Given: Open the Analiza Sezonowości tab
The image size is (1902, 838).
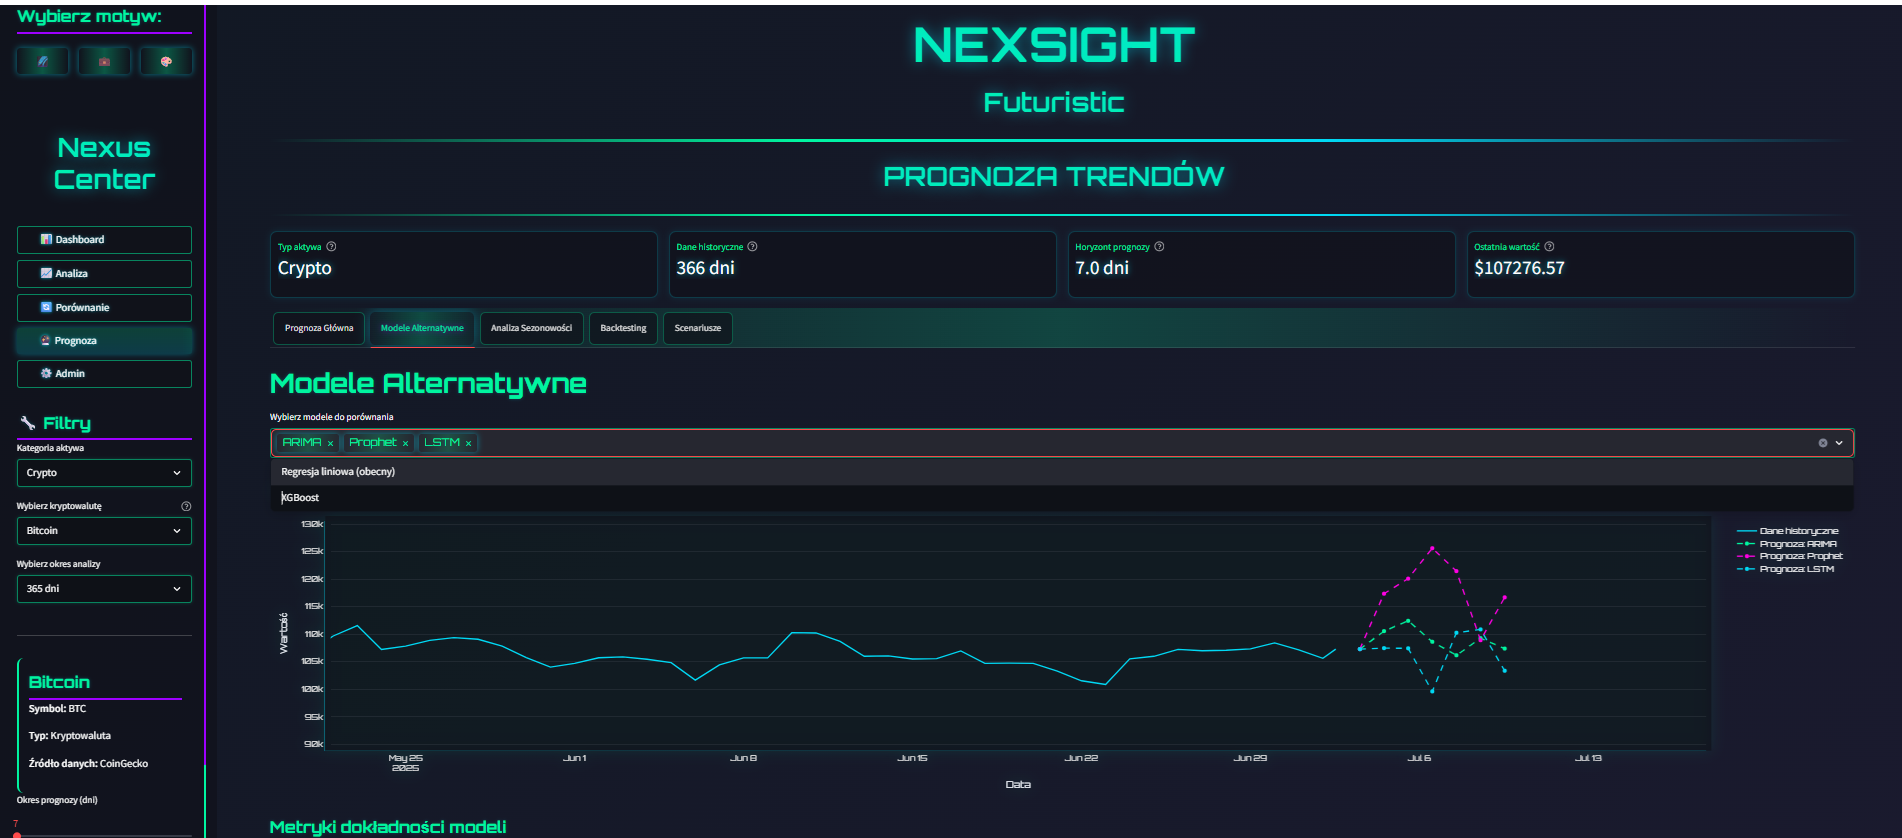Looking at the screenshot, I should tap(531, 328).
